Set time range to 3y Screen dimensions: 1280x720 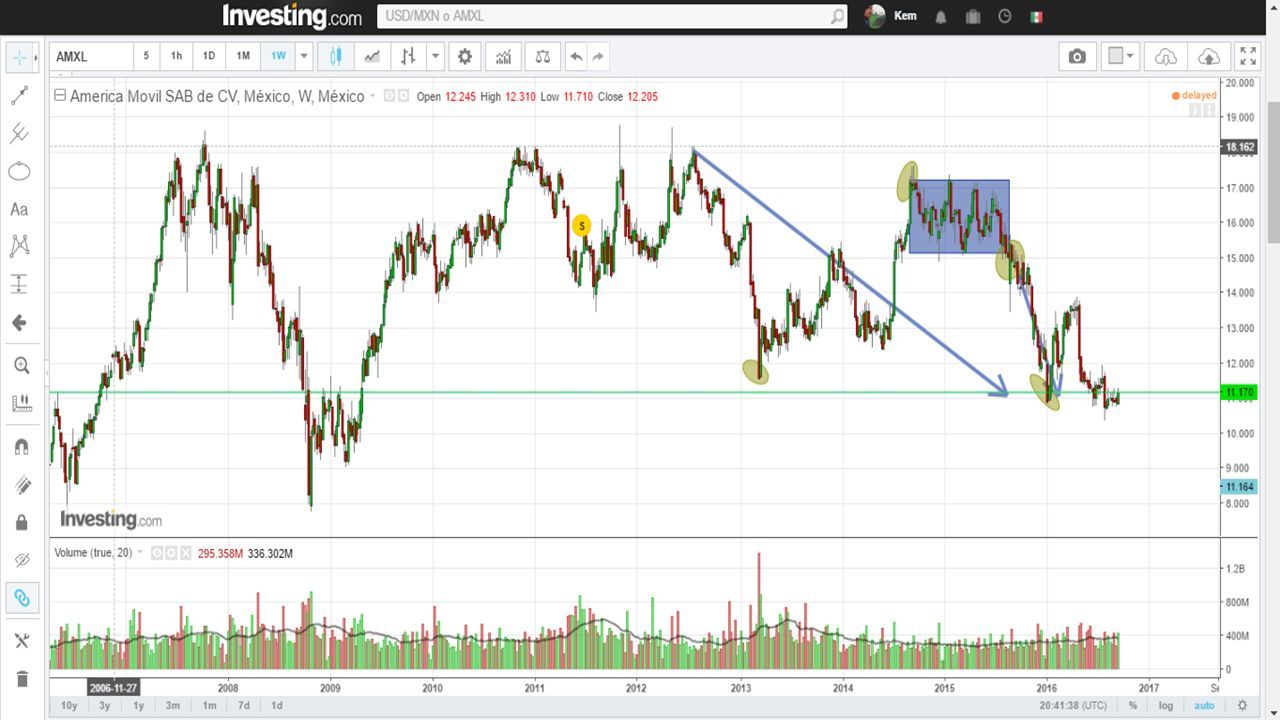click(105, 705)
